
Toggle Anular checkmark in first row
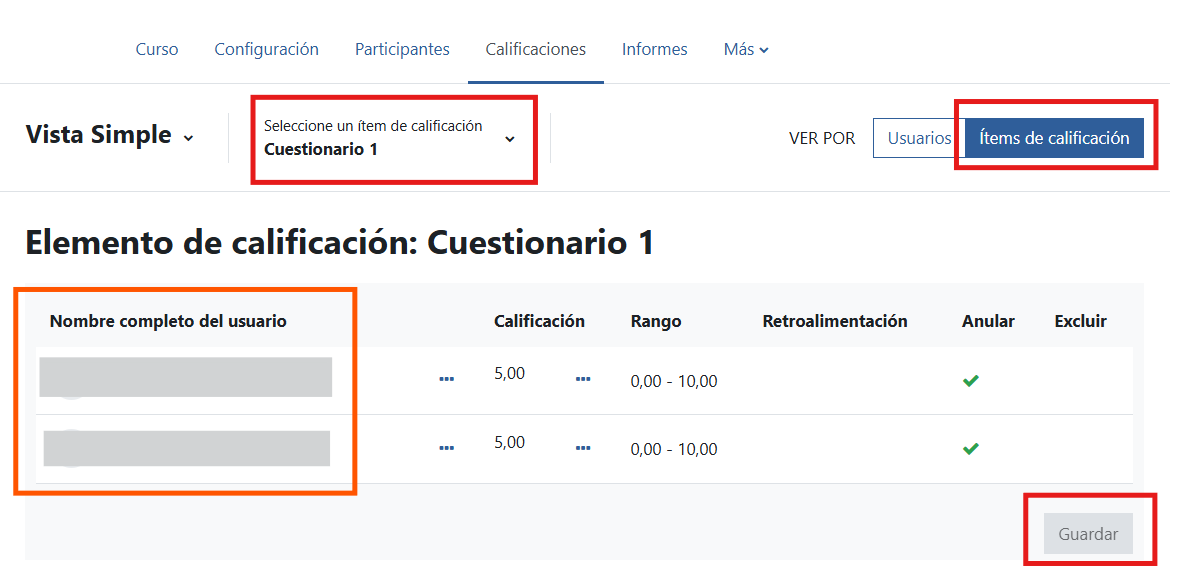tap(971, 381)
